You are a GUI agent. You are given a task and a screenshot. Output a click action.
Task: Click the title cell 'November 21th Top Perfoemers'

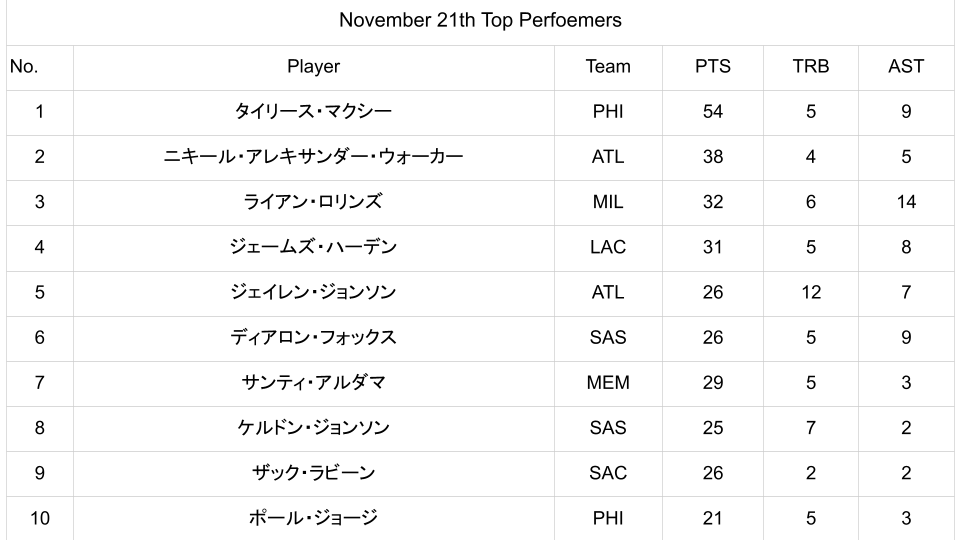480,20
